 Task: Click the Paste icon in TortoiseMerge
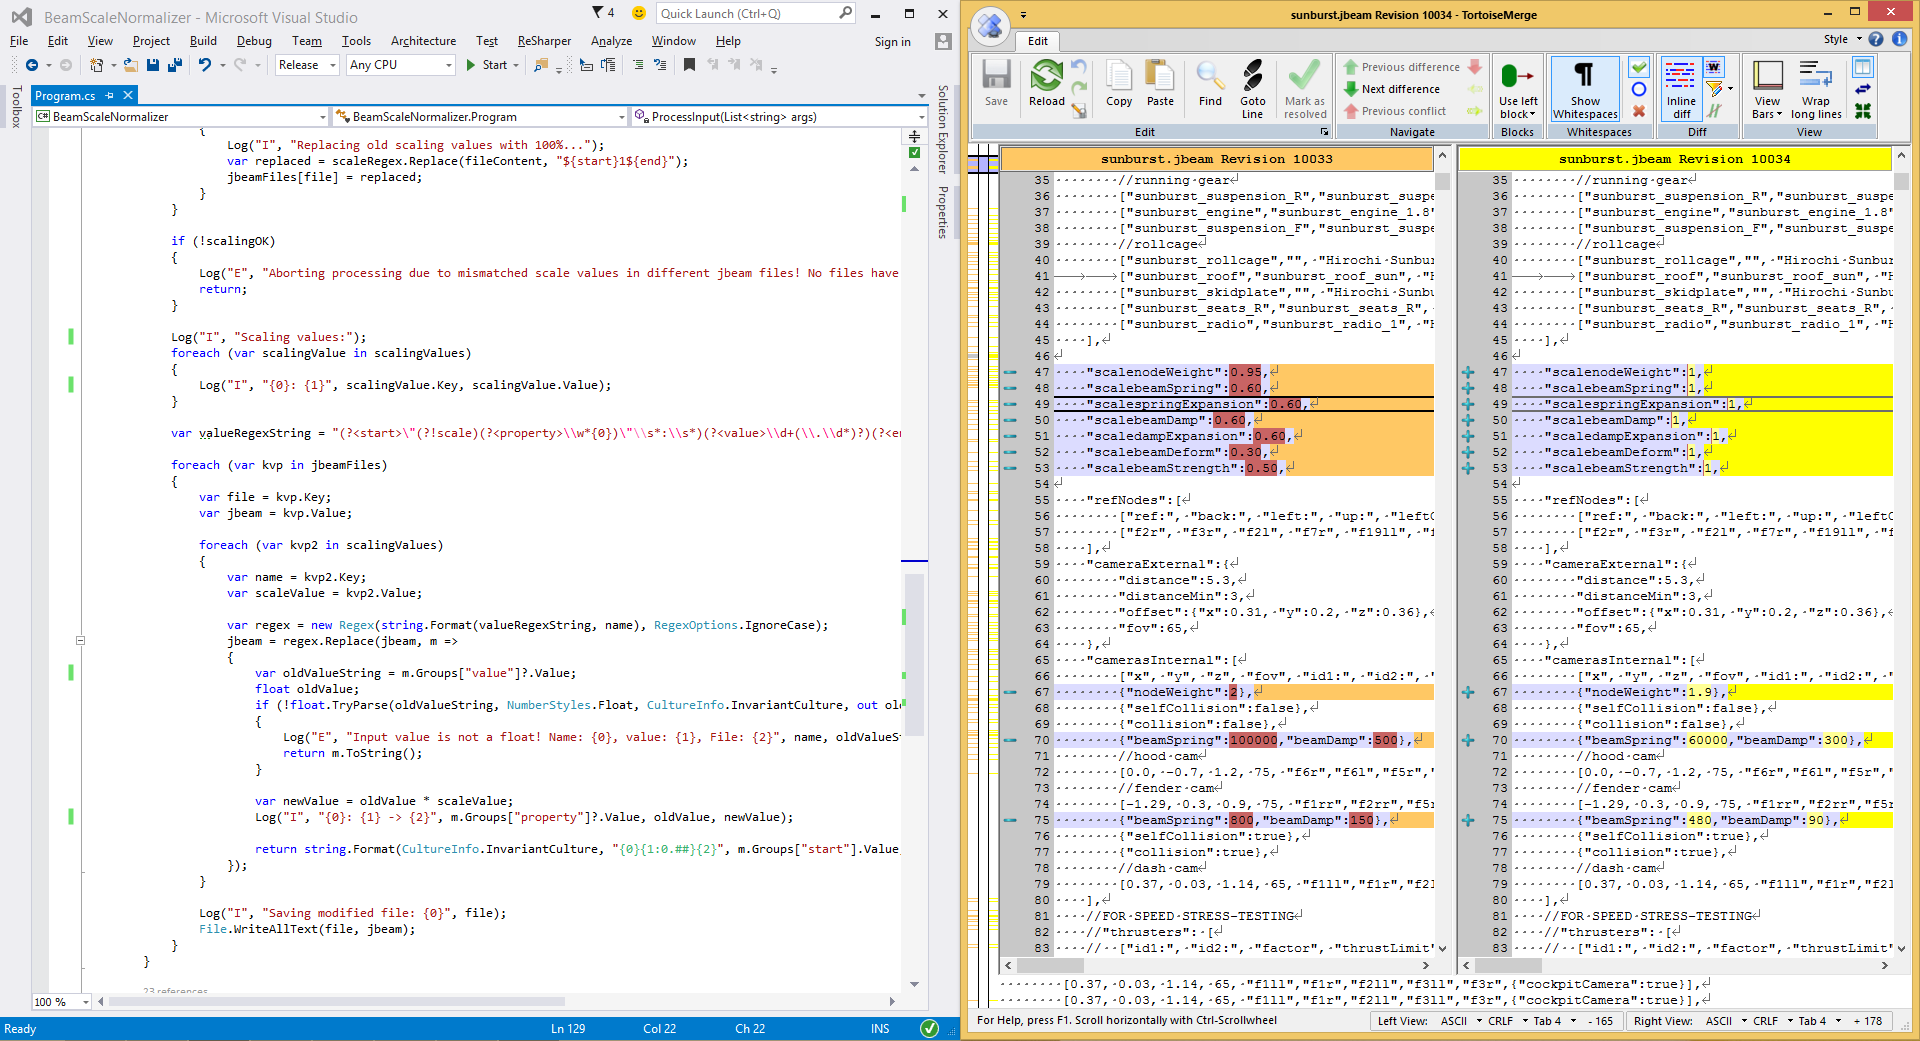pos(1160,83)
